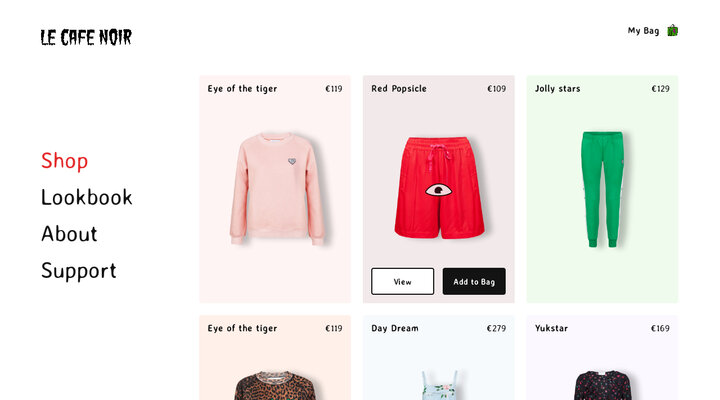Click the Red Popsicle product name
Screen dimensions: 720x400
[399, 89]
